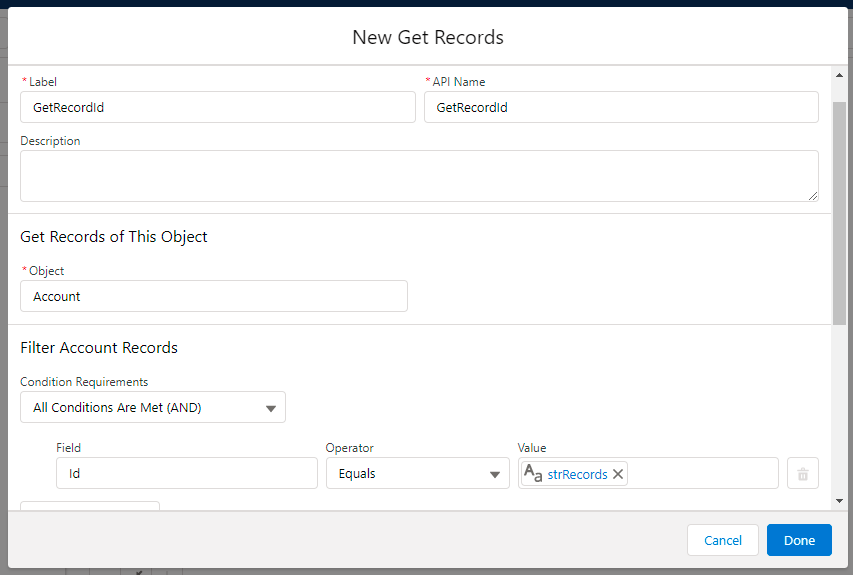This screenshot has height=575, width=853.
Task: Click the Filter Account Records heading
Action: [x=99, y=348]
